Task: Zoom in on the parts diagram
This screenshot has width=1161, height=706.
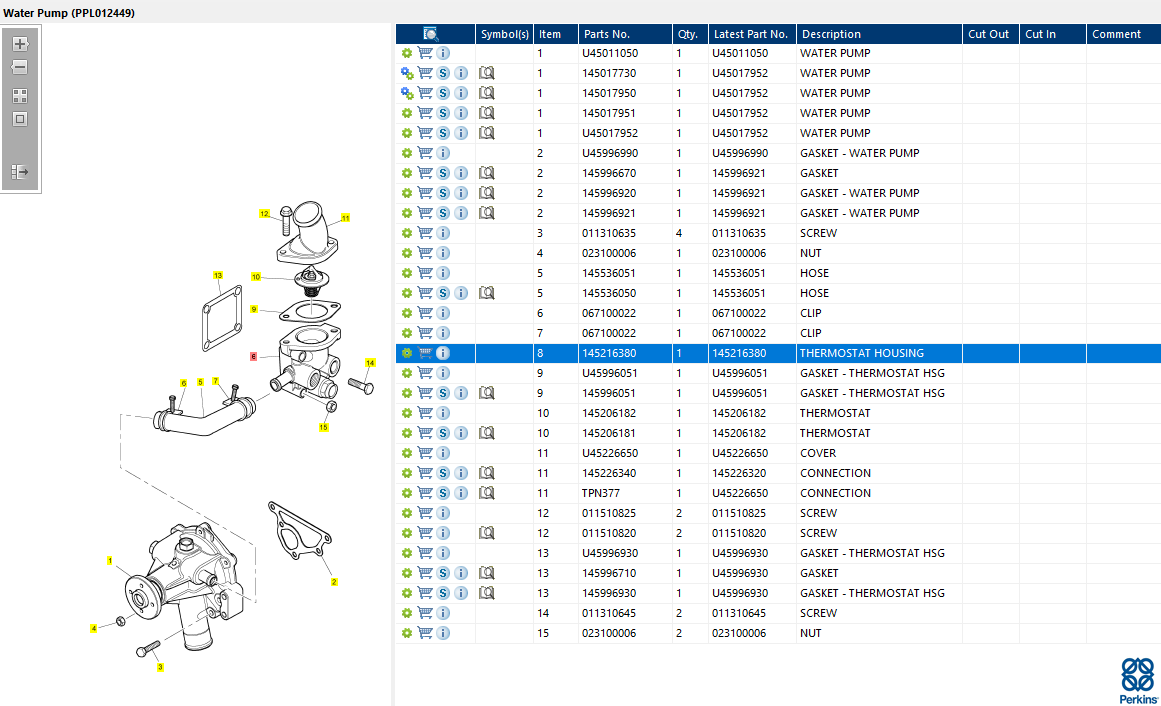Action: [x=20, y=44]
